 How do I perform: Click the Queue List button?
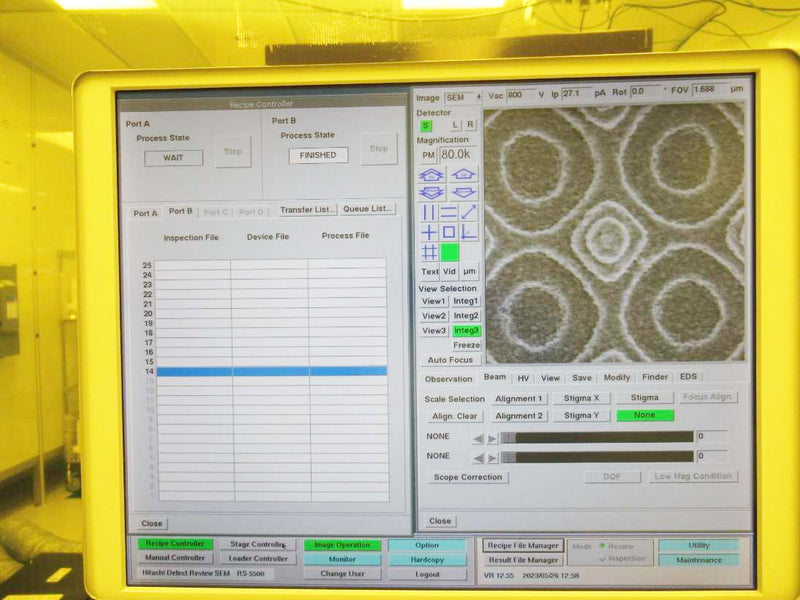[367, 209]
